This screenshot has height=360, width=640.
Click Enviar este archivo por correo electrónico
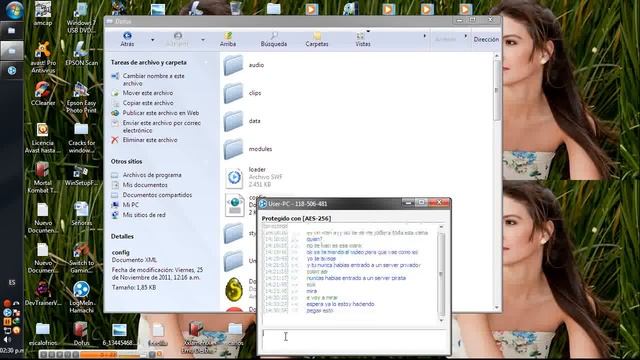[x=162, y=127]
